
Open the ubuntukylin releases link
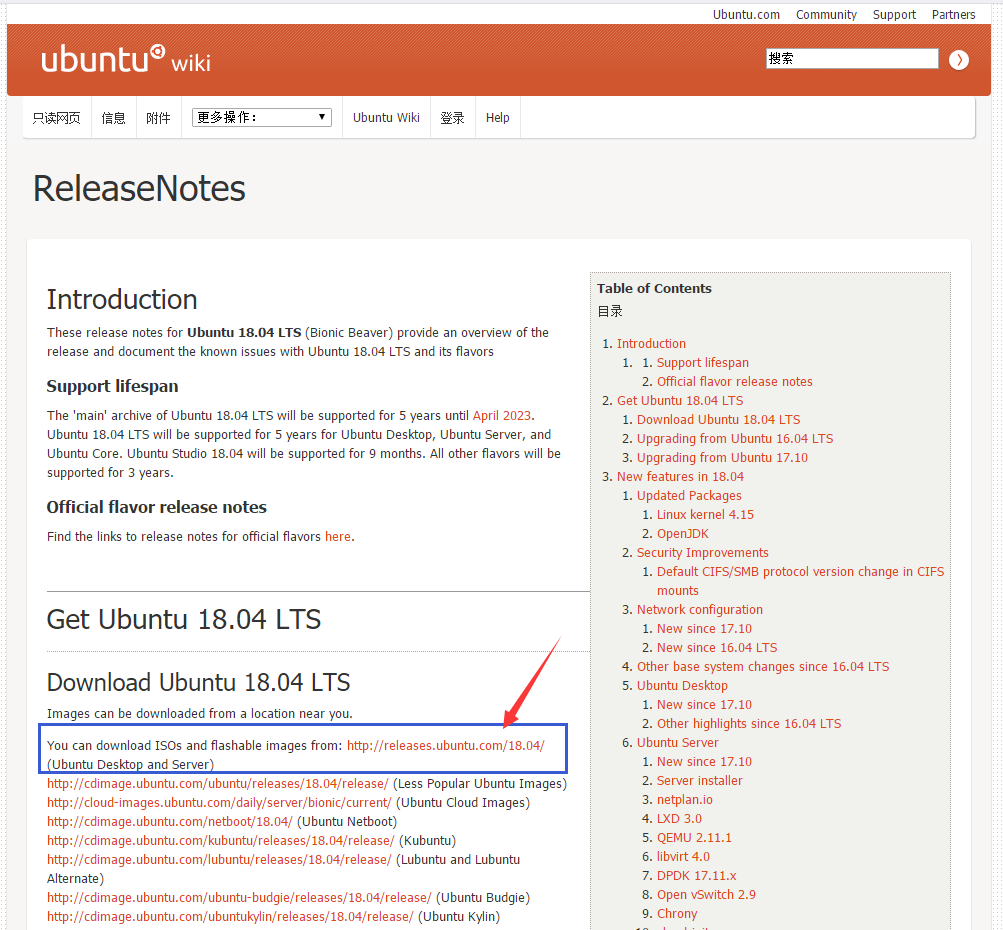[x=230, y=917]
